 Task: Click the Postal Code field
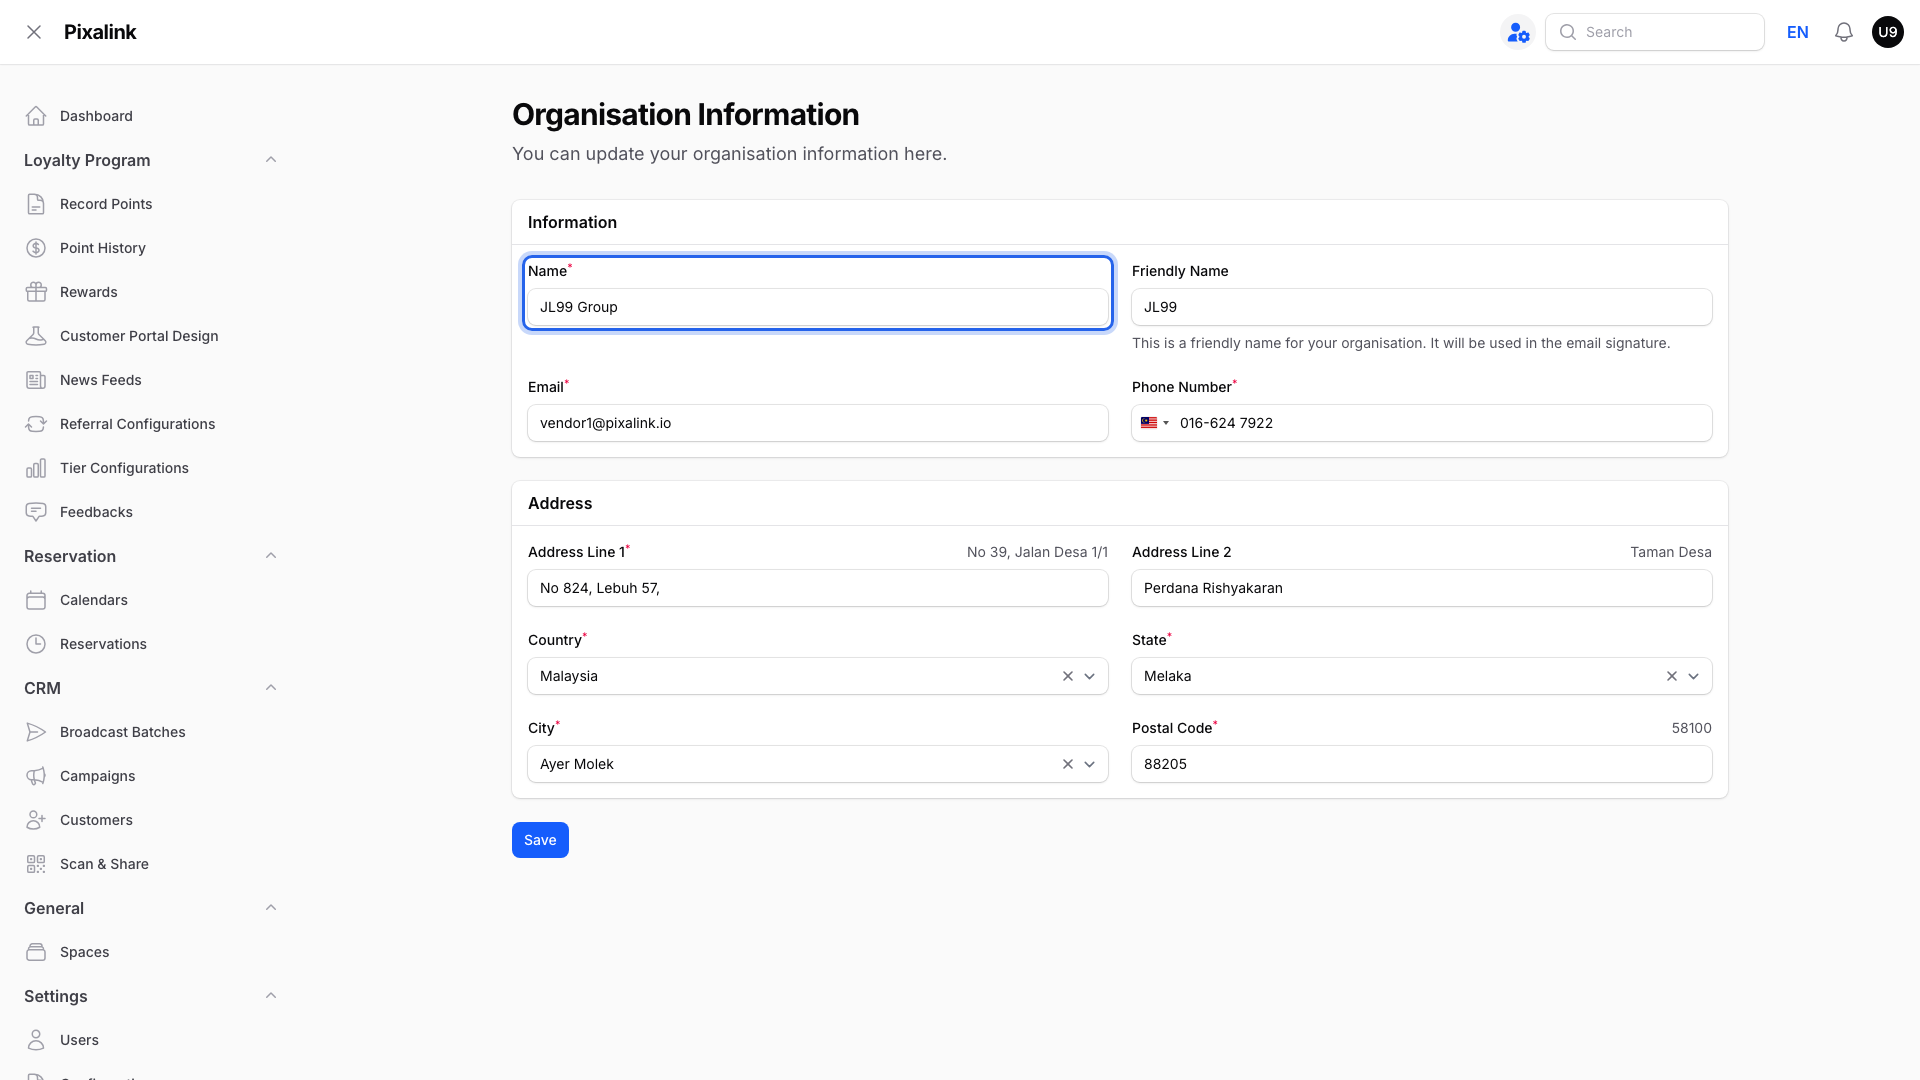click(x=1422, y=764)
